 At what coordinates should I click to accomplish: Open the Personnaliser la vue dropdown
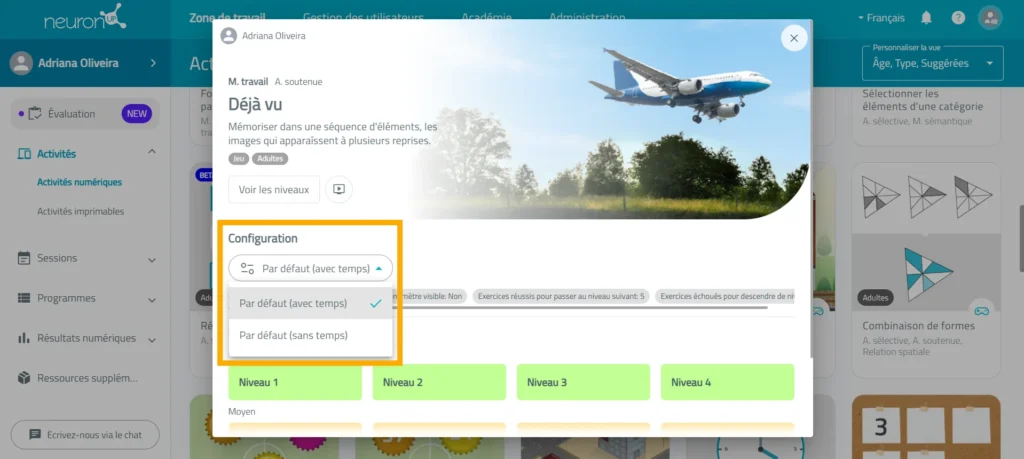(x=933, y=63)
